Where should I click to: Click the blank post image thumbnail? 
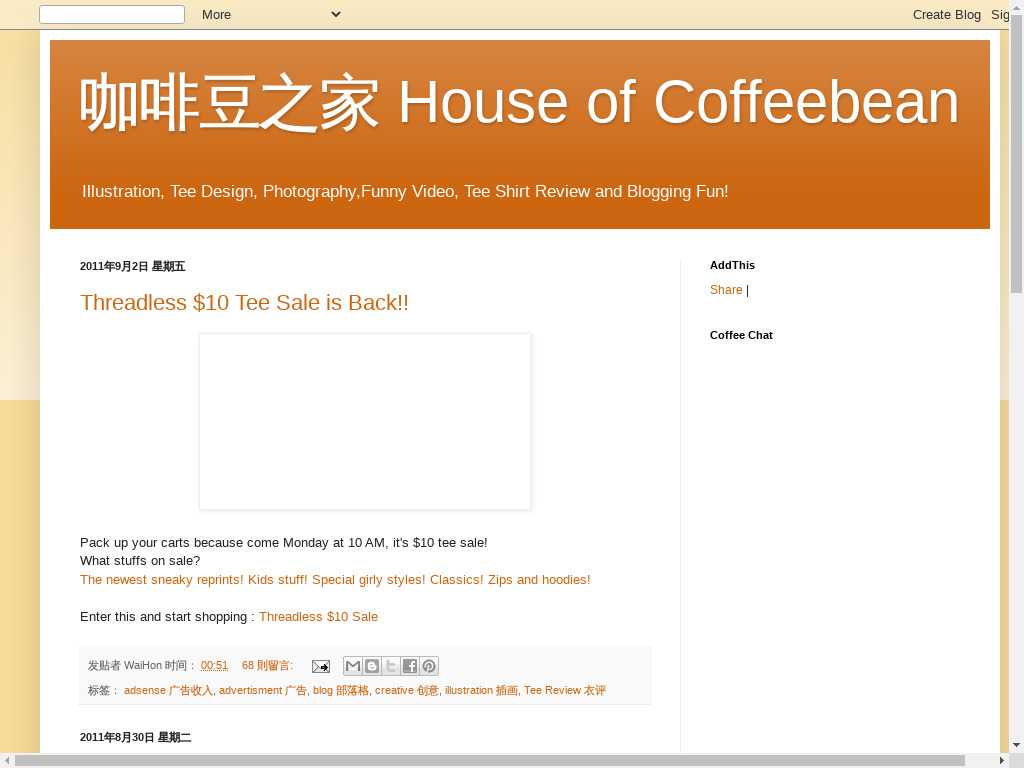(x=365, y=421)
